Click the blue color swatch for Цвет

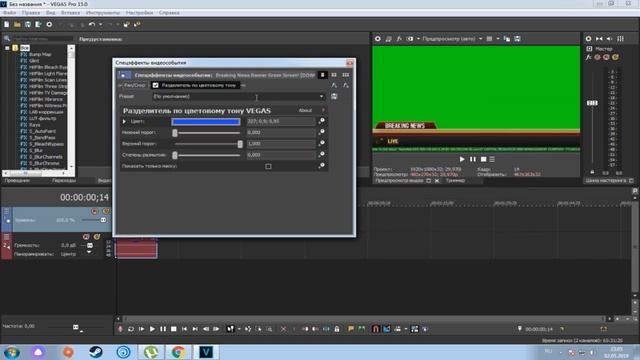click(x=206, y=121)
